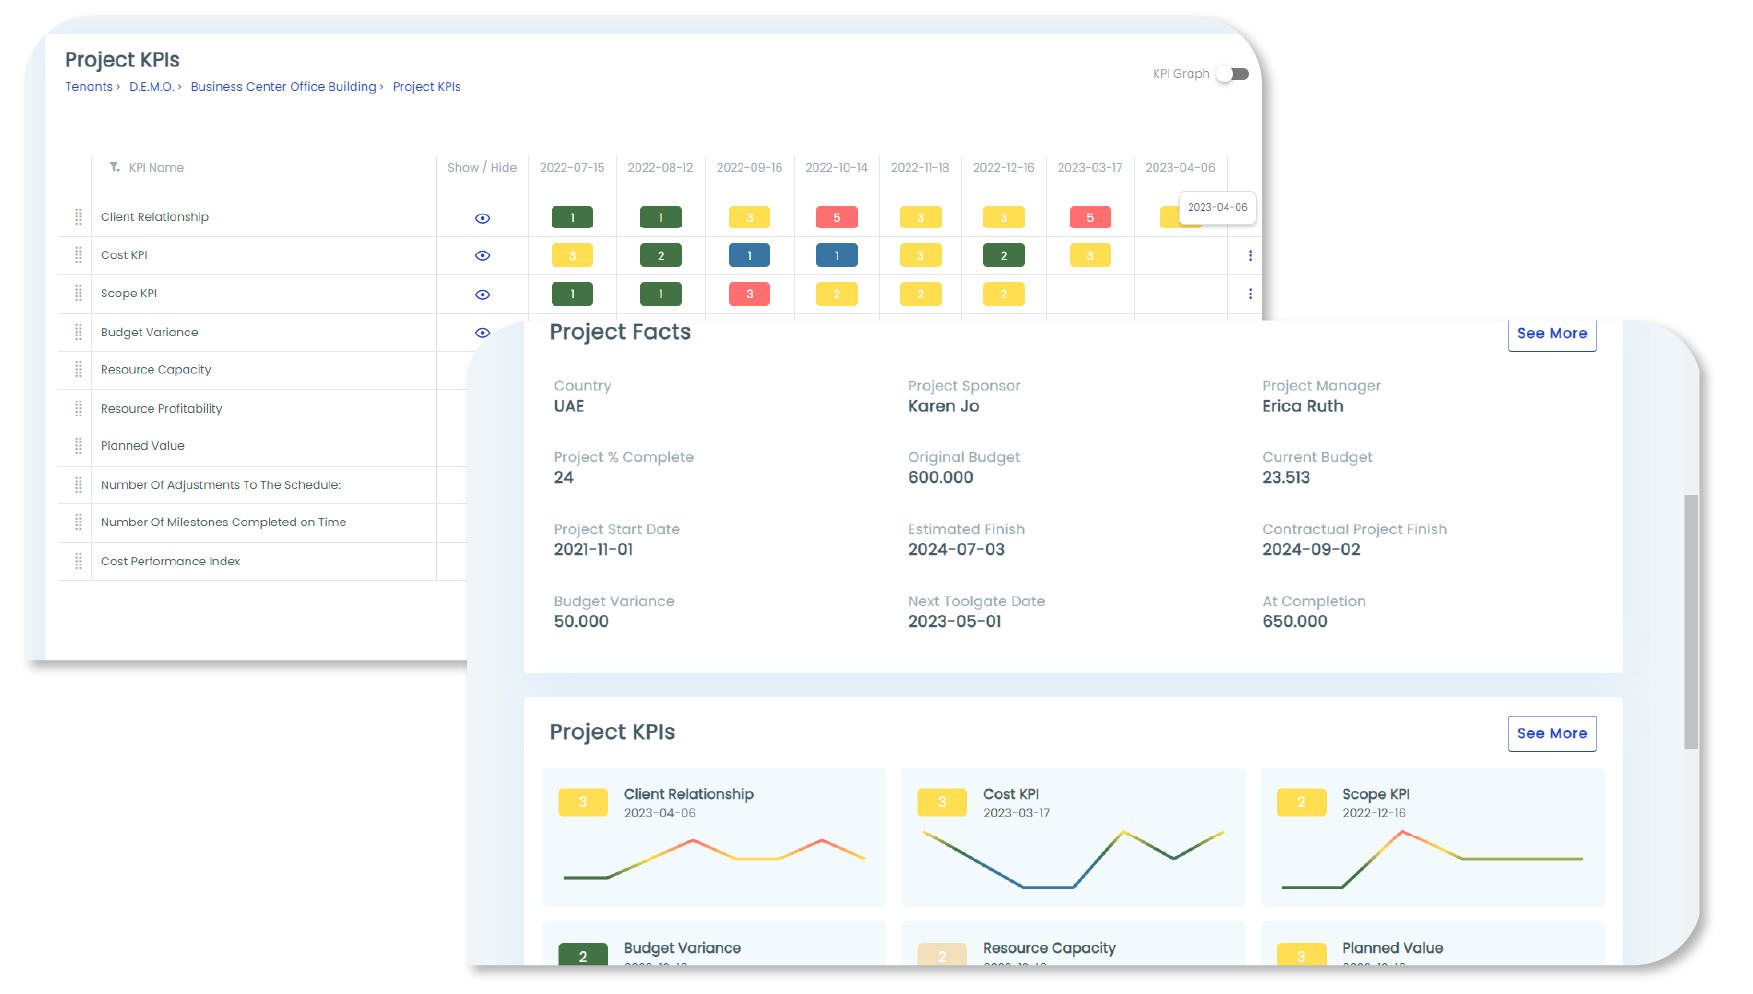The width and height of the screenshot is (1753, 994).
Task: Open three-dot menu for Scope KPI row
Action: coord(1250,294)
